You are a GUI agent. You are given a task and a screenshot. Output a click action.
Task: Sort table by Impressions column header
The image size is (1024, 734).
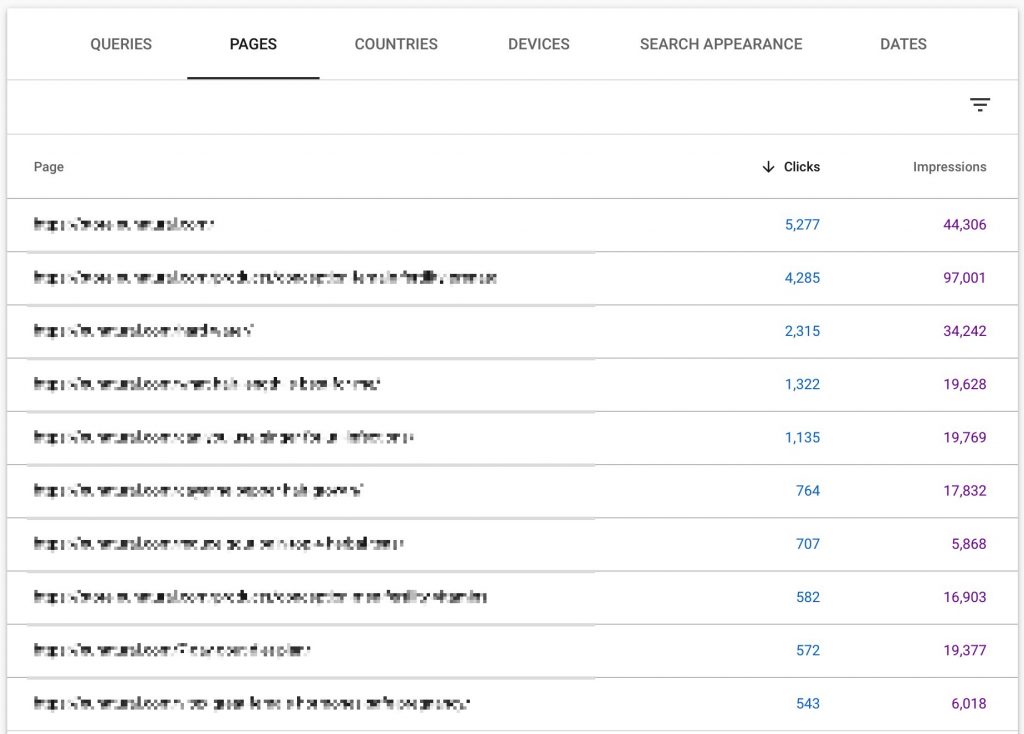950,167
